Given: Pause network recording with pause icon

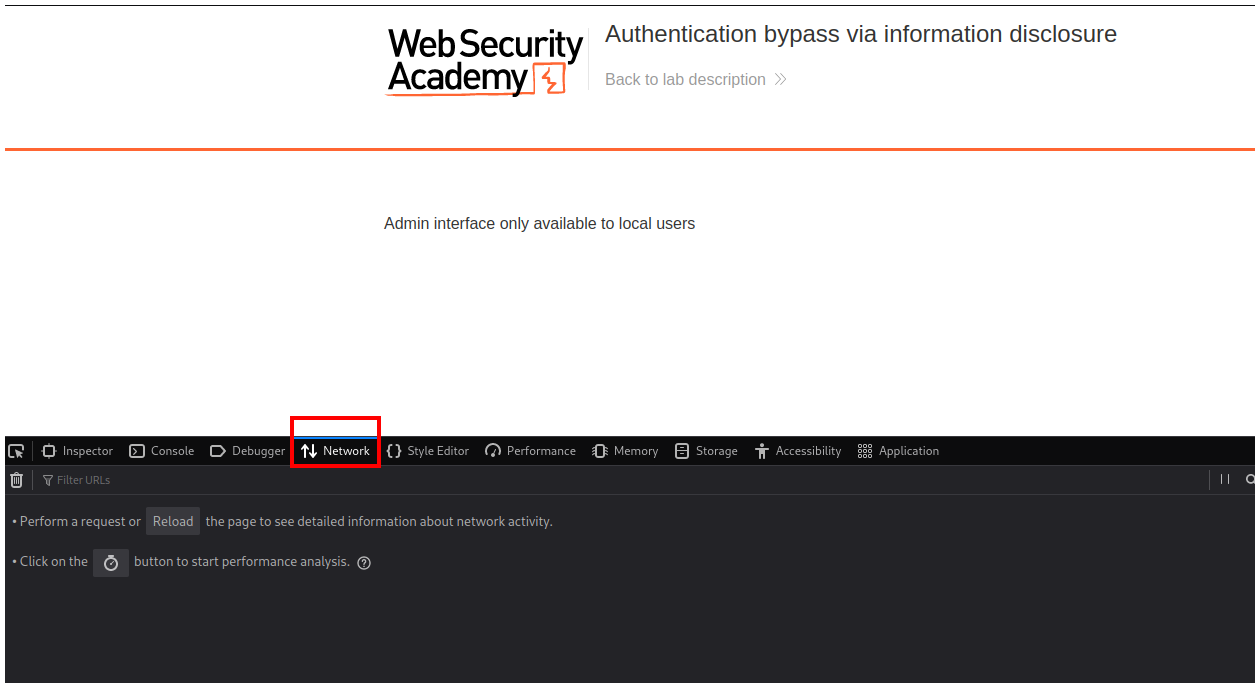Looking at the screenshot, I should 1225,480.
